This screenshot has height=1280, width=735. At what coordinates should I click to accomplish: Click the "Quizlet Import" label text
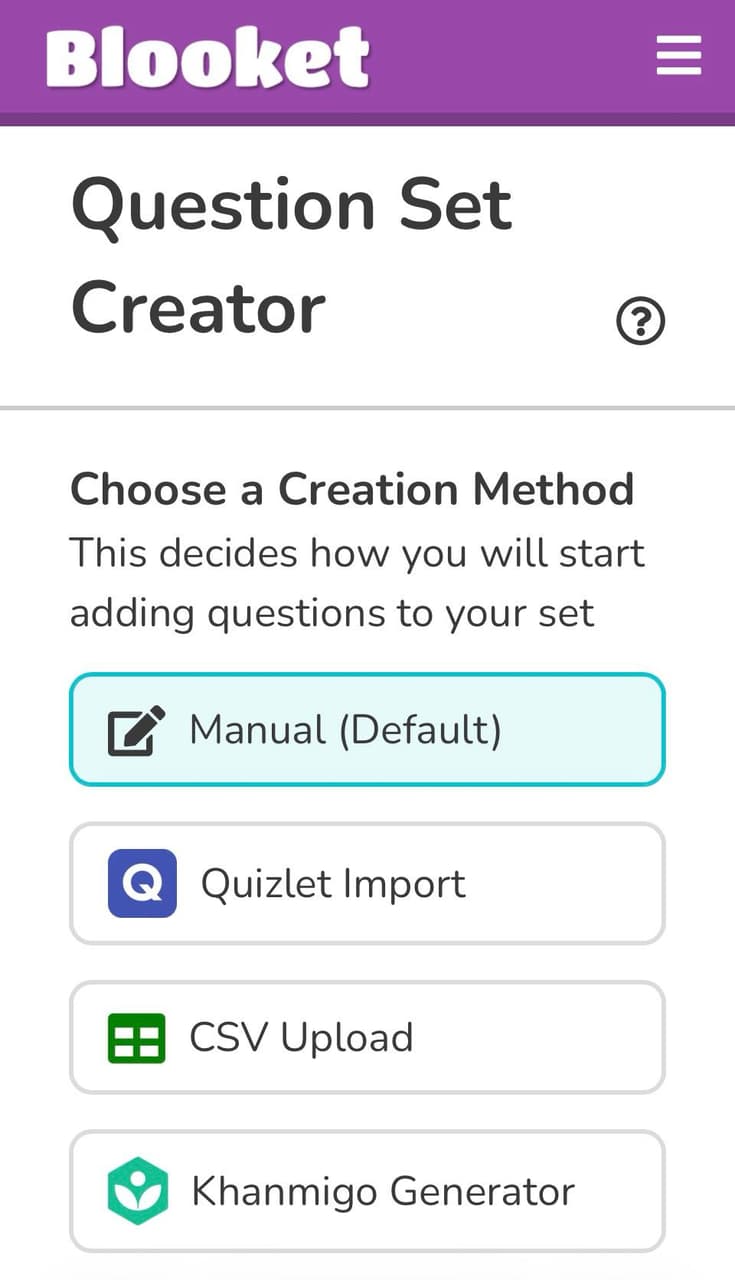click(x=333, y=884)
